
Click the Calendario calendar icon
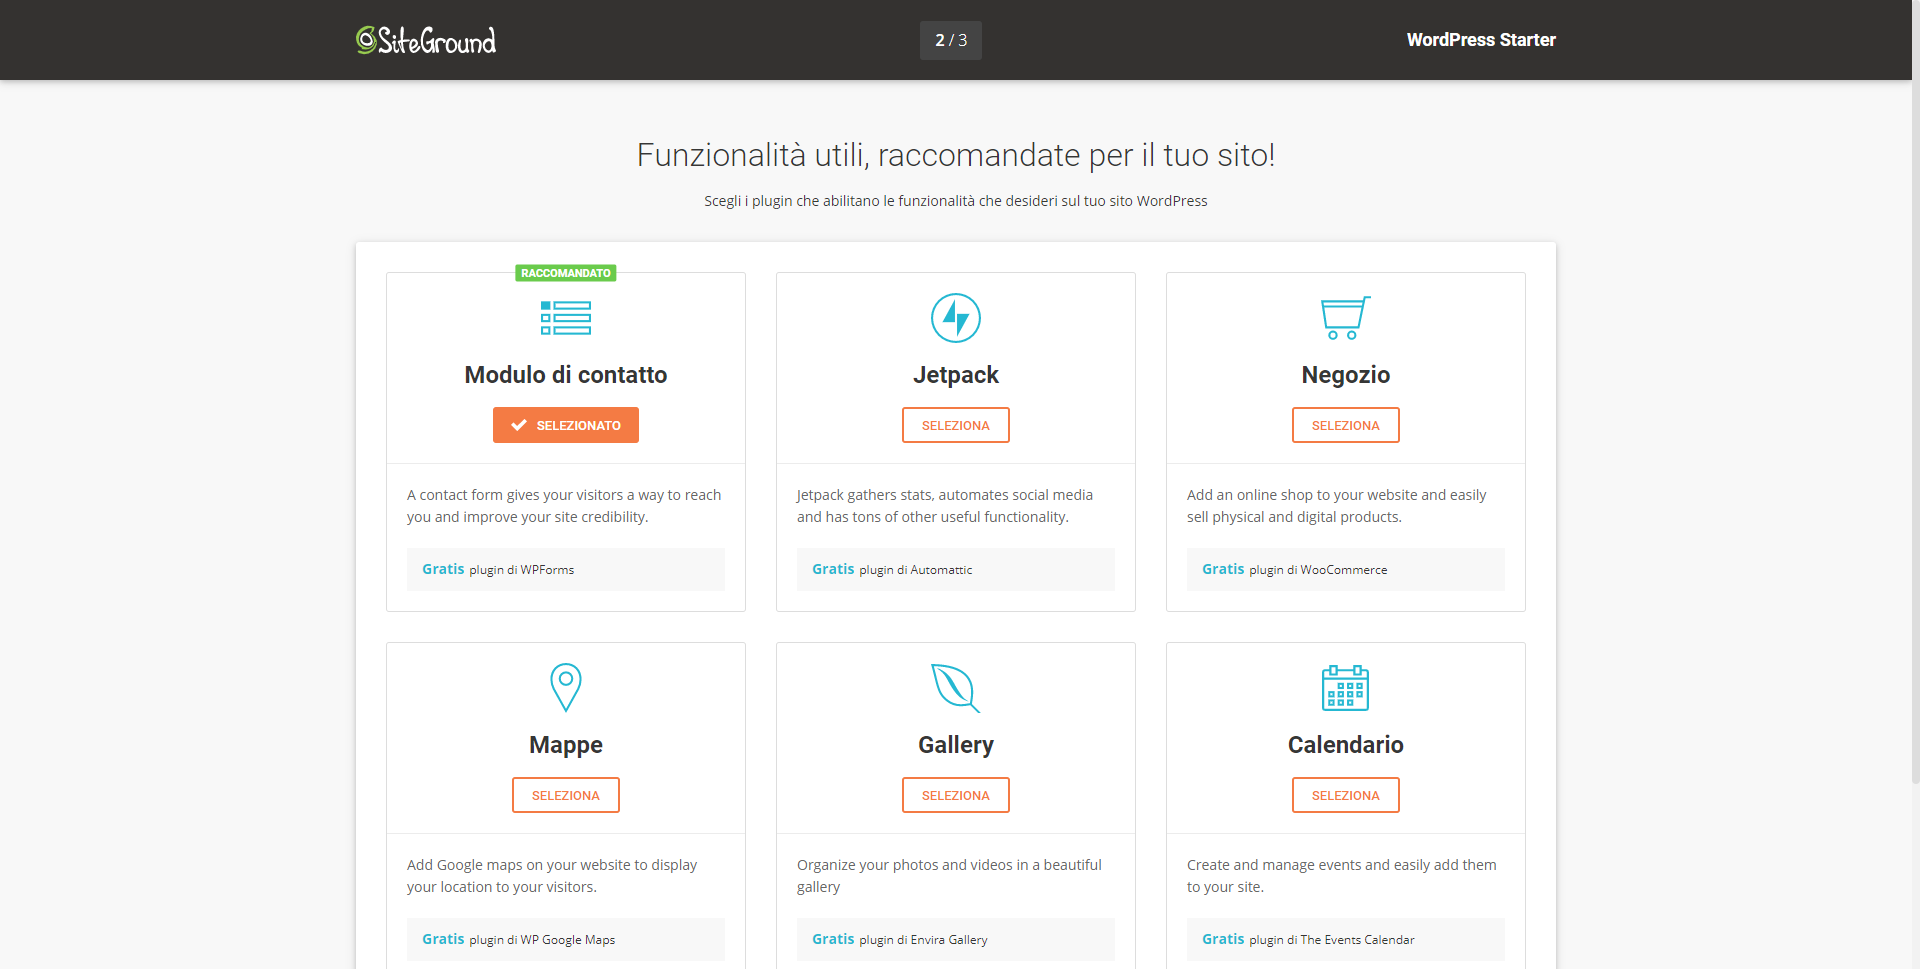click(1345, 688)
